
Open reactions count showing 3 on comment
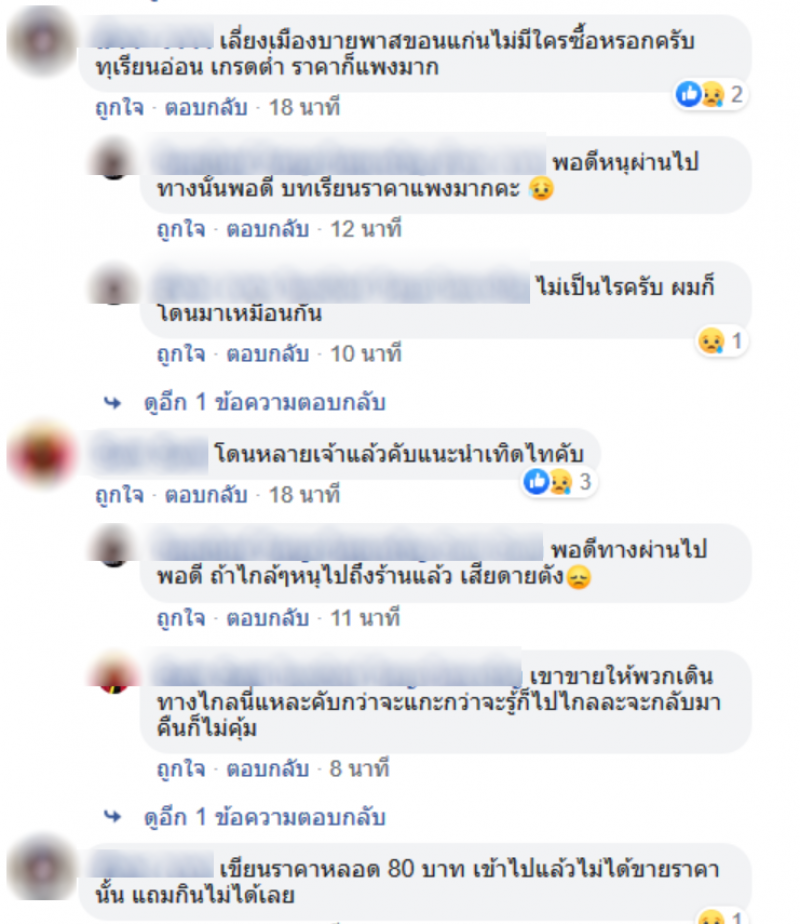[x=559, y=482]
